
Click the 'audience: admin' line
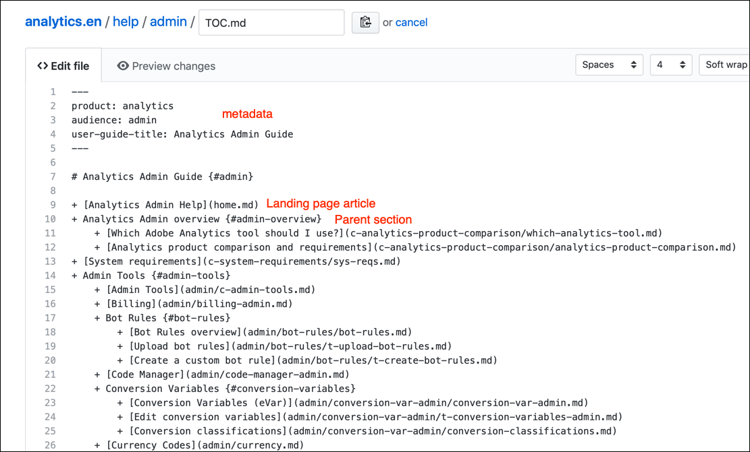tap(114, 120)
